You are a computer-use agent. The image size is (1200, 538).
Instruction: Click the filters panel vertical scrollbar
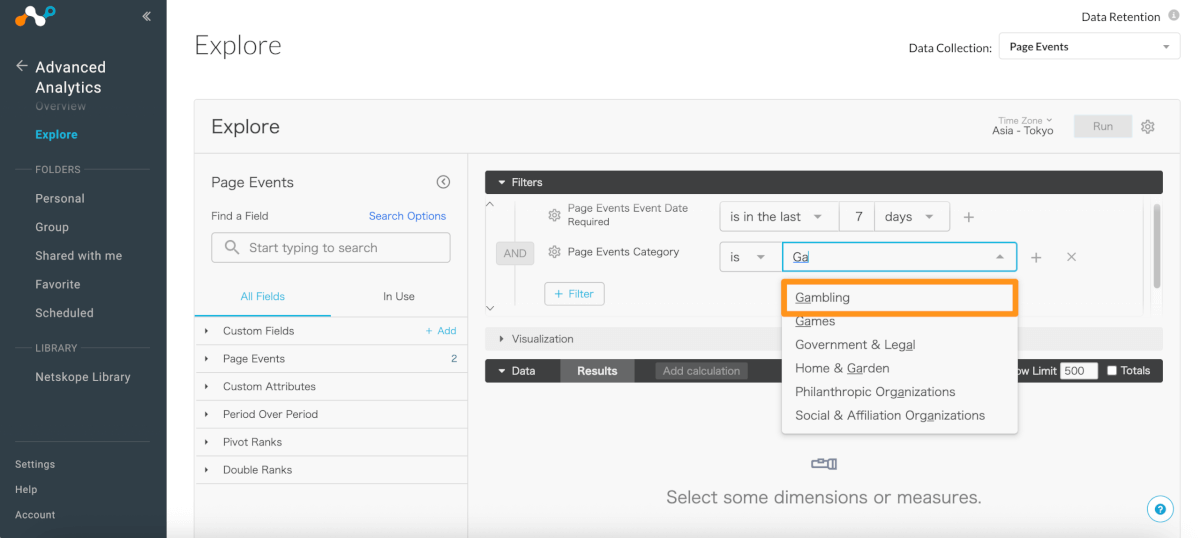pos(1157,245)
